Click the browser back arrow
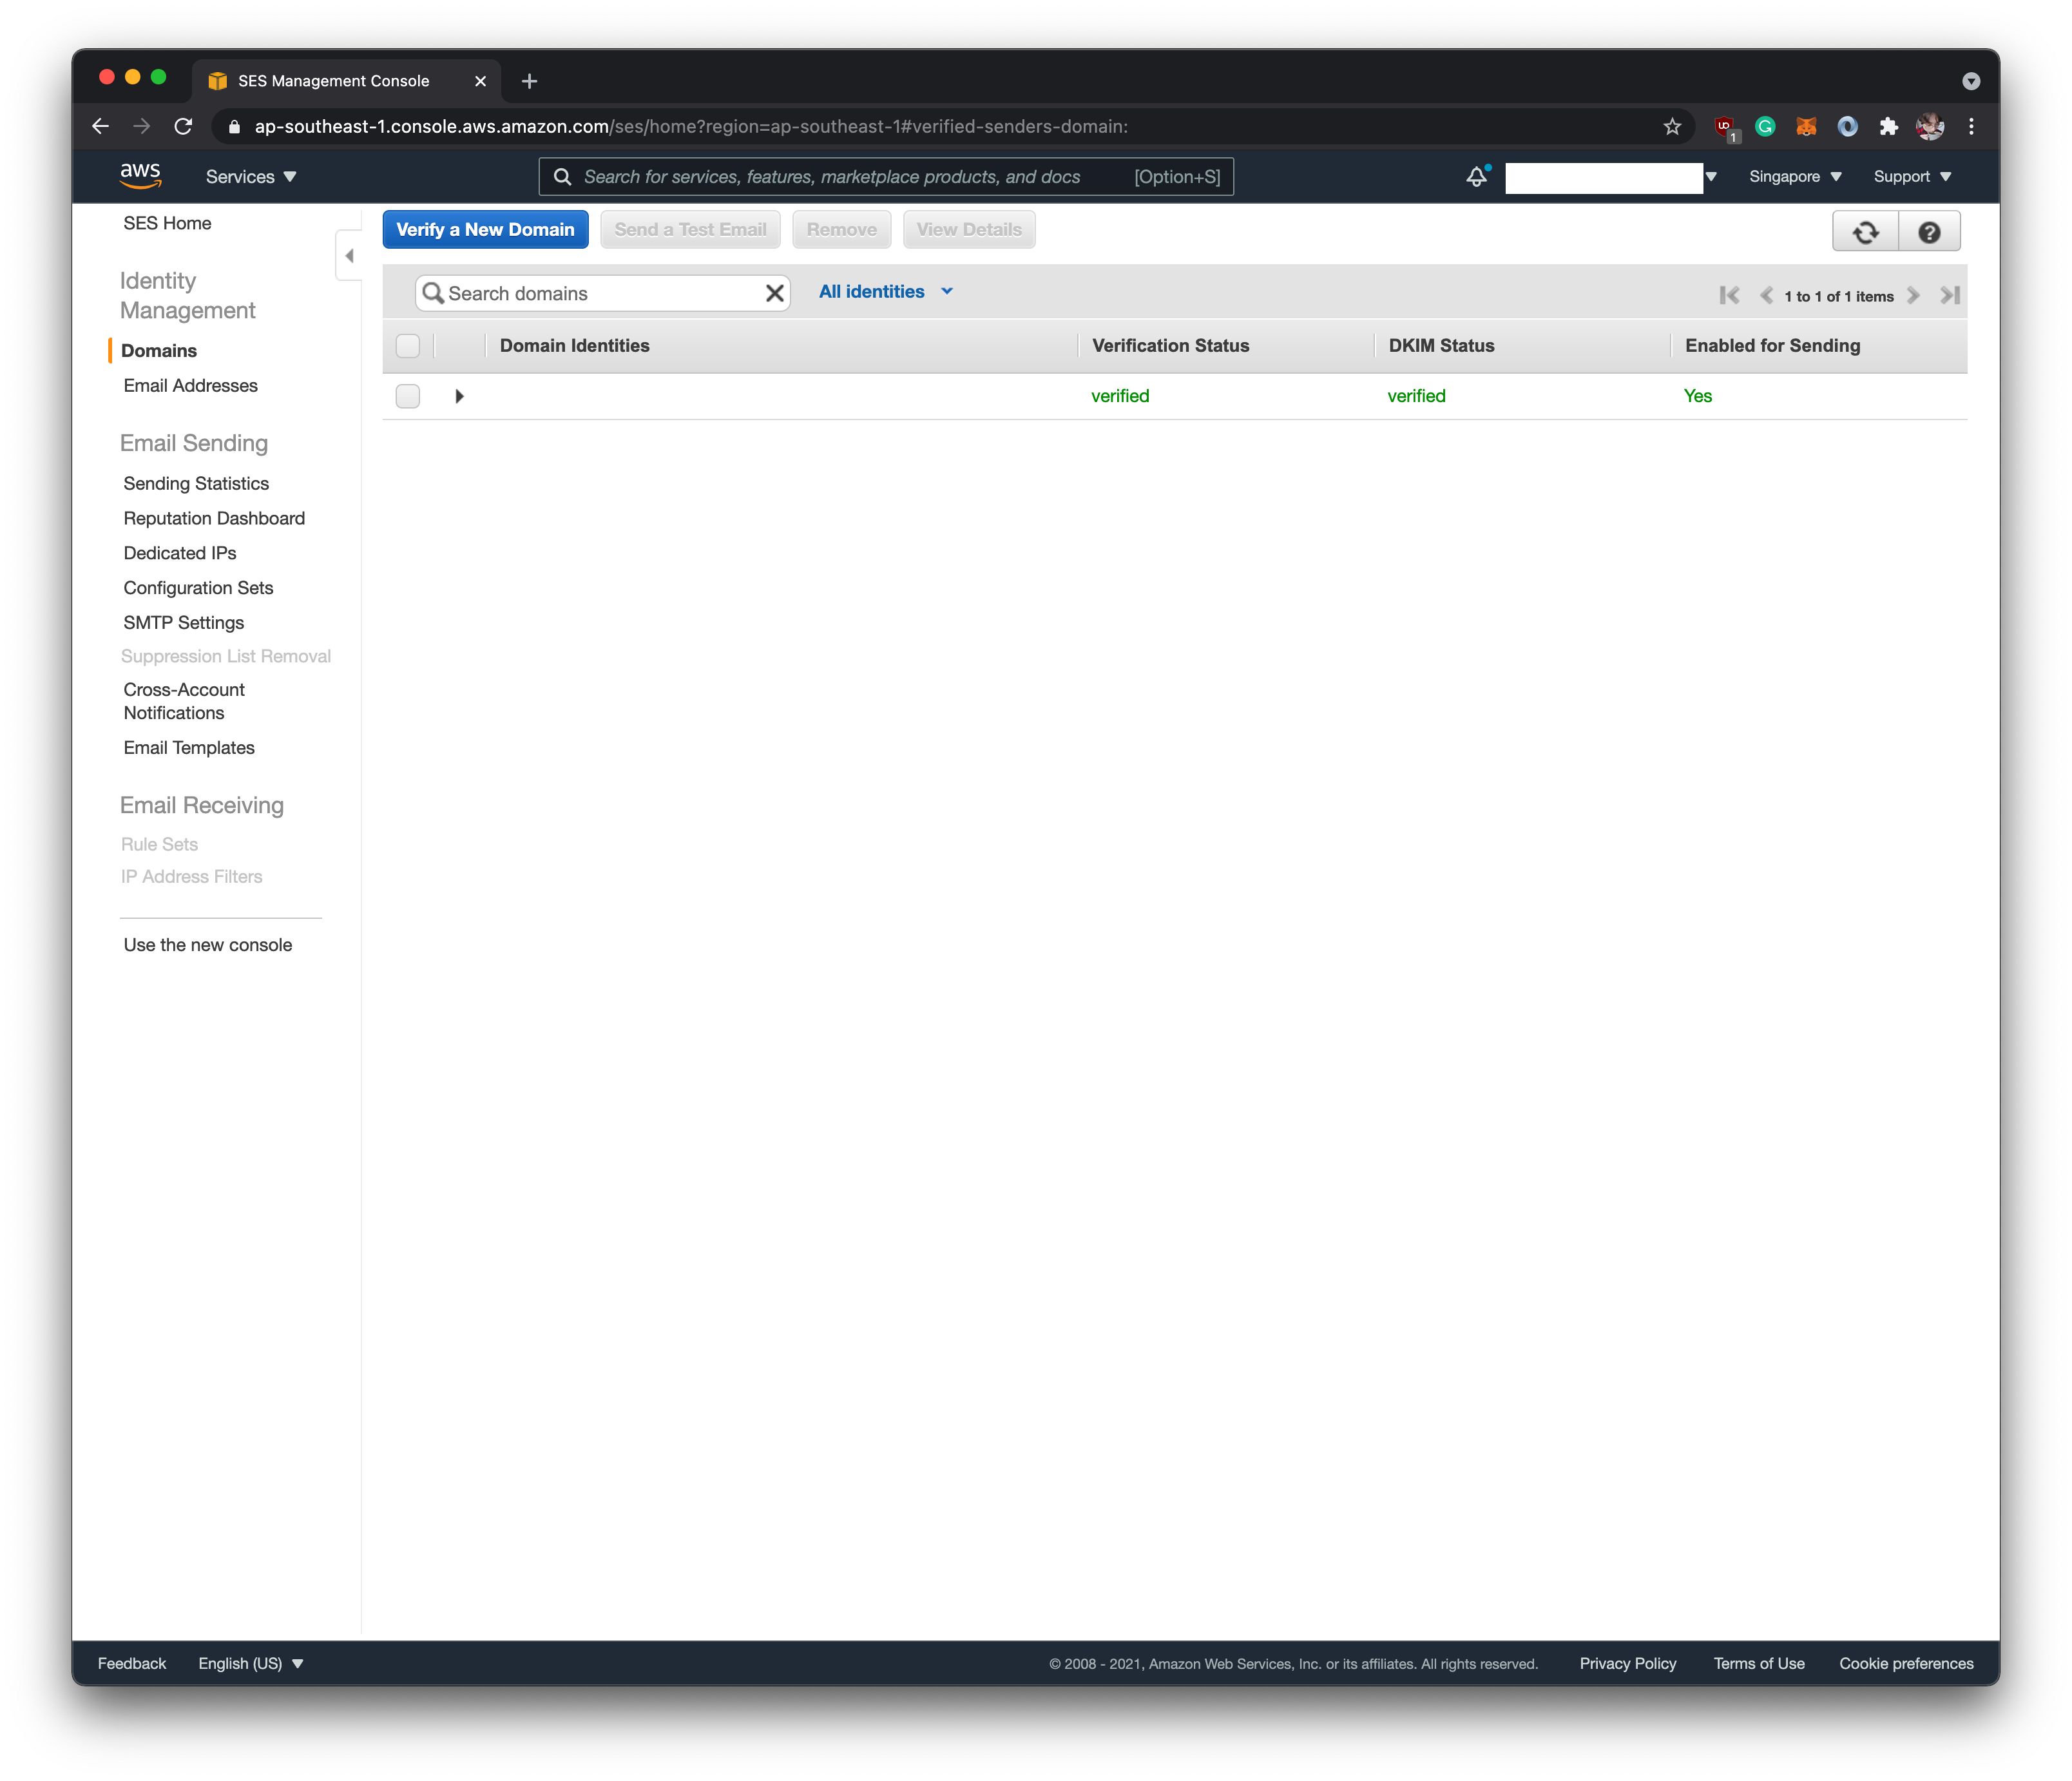Viewport: 2072px width, 1781px height. coord(100,126)
